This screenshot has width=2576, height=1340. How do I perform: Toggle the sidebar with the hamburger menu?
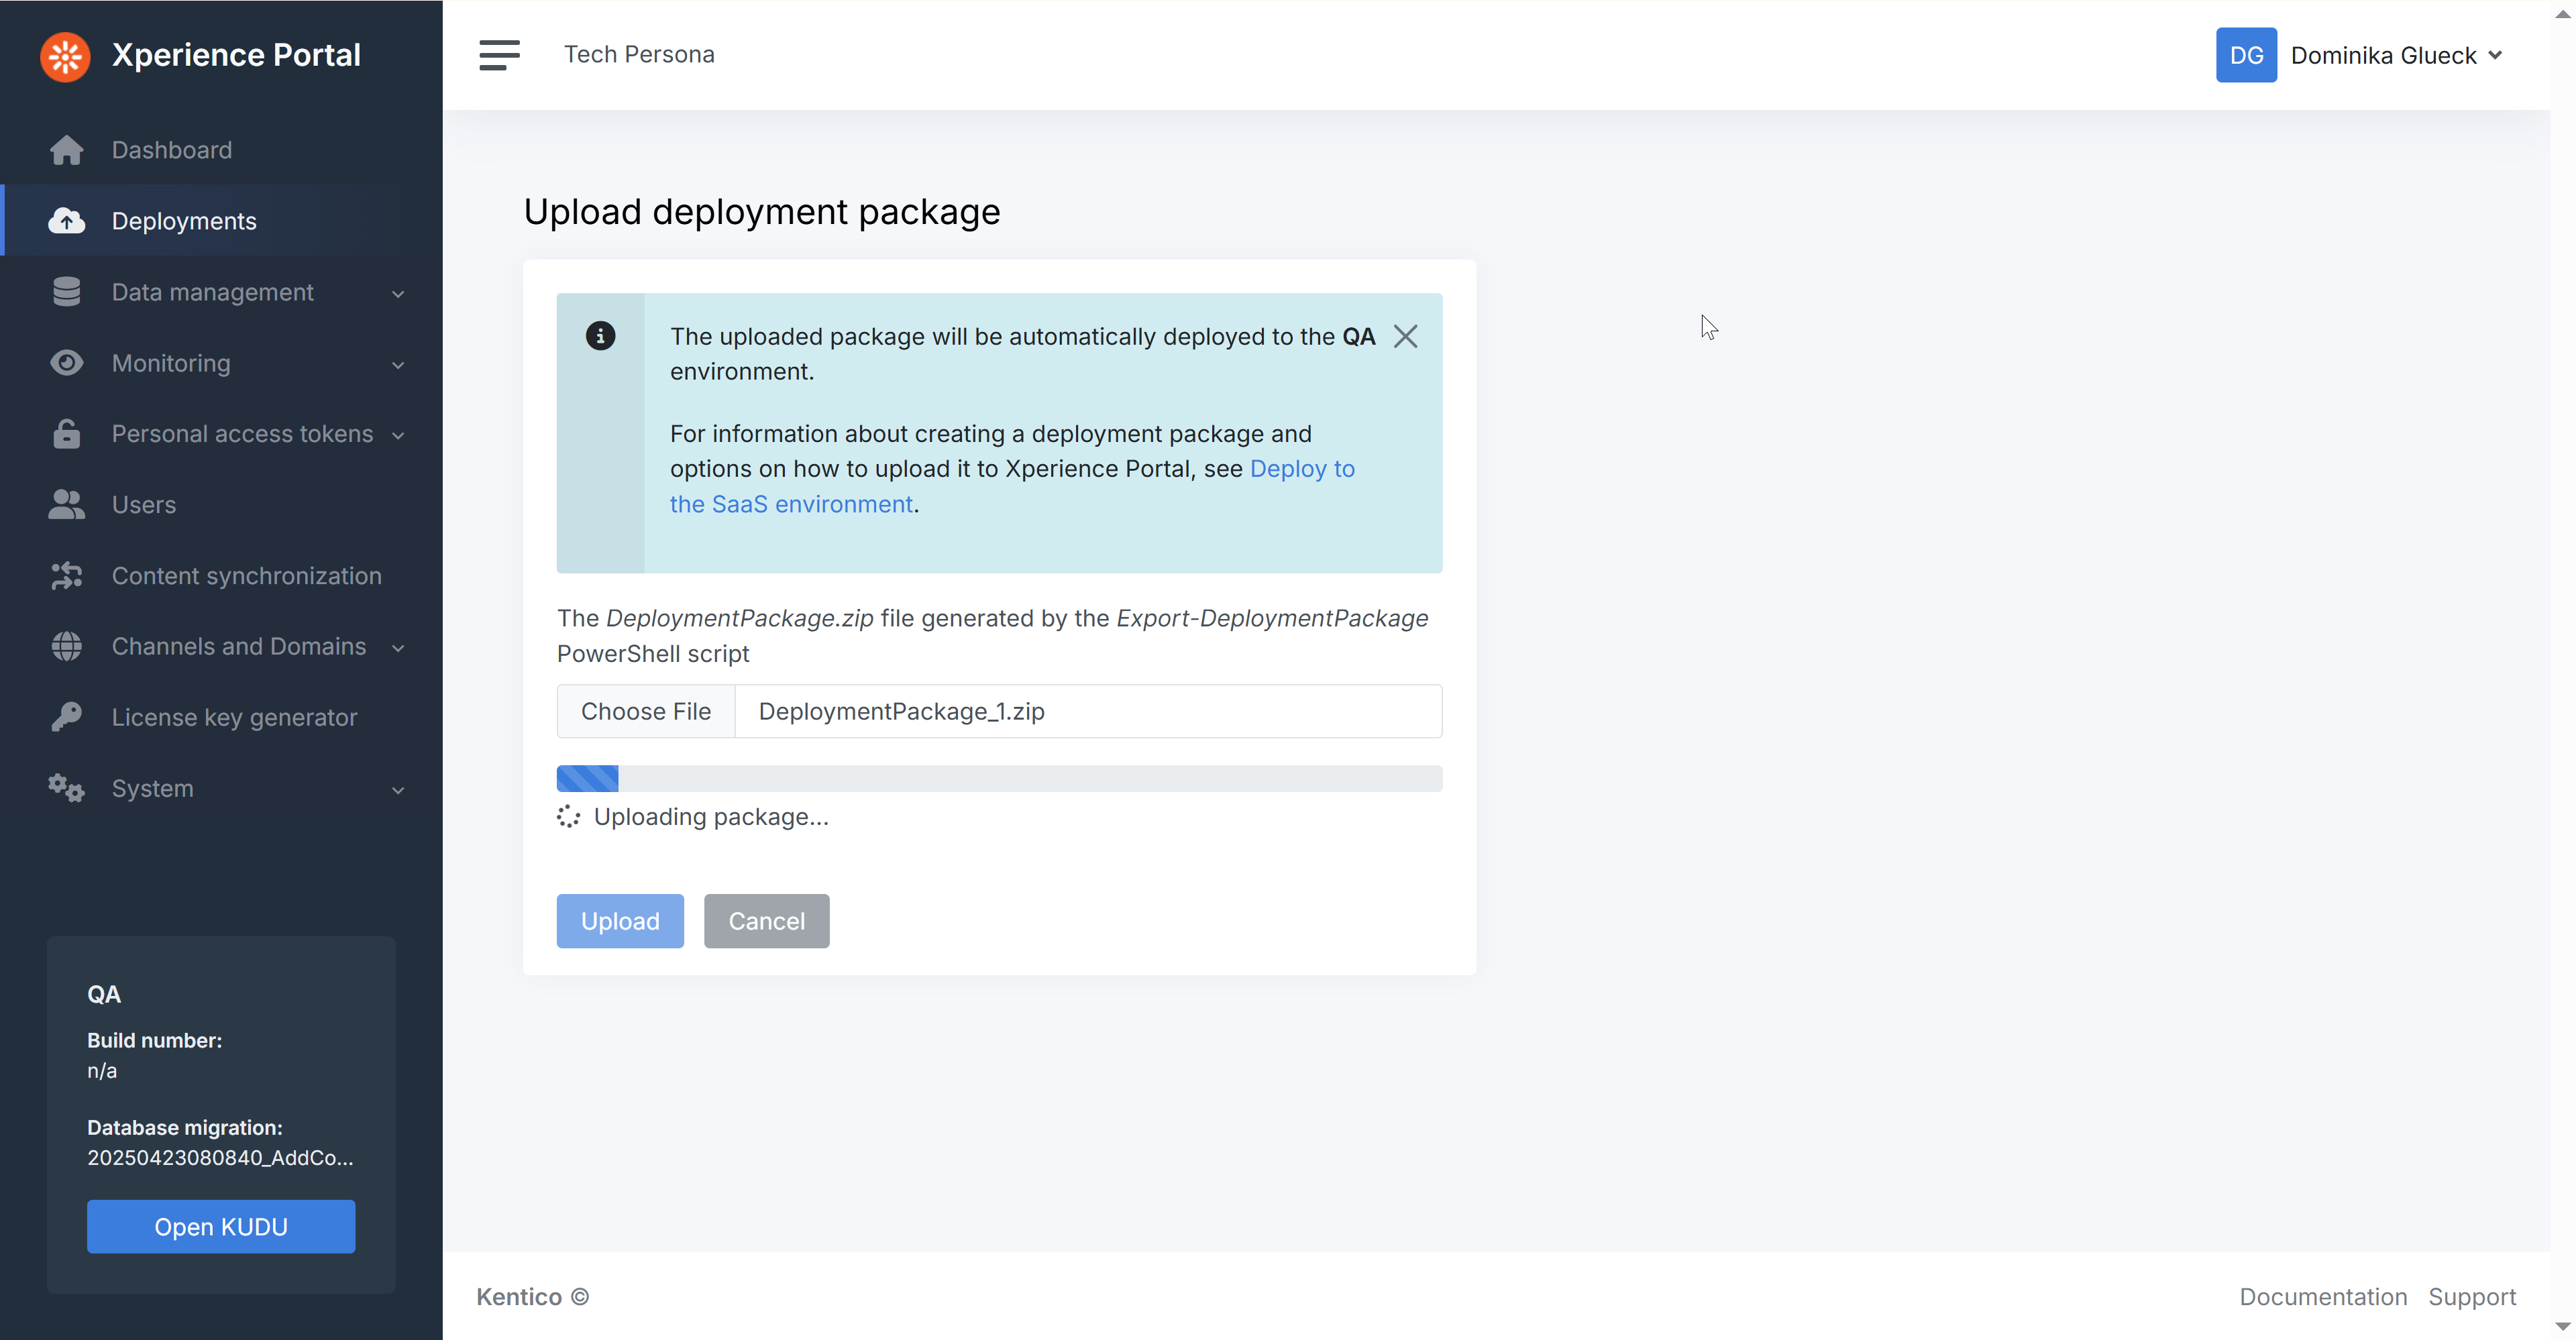pos(499,55)
